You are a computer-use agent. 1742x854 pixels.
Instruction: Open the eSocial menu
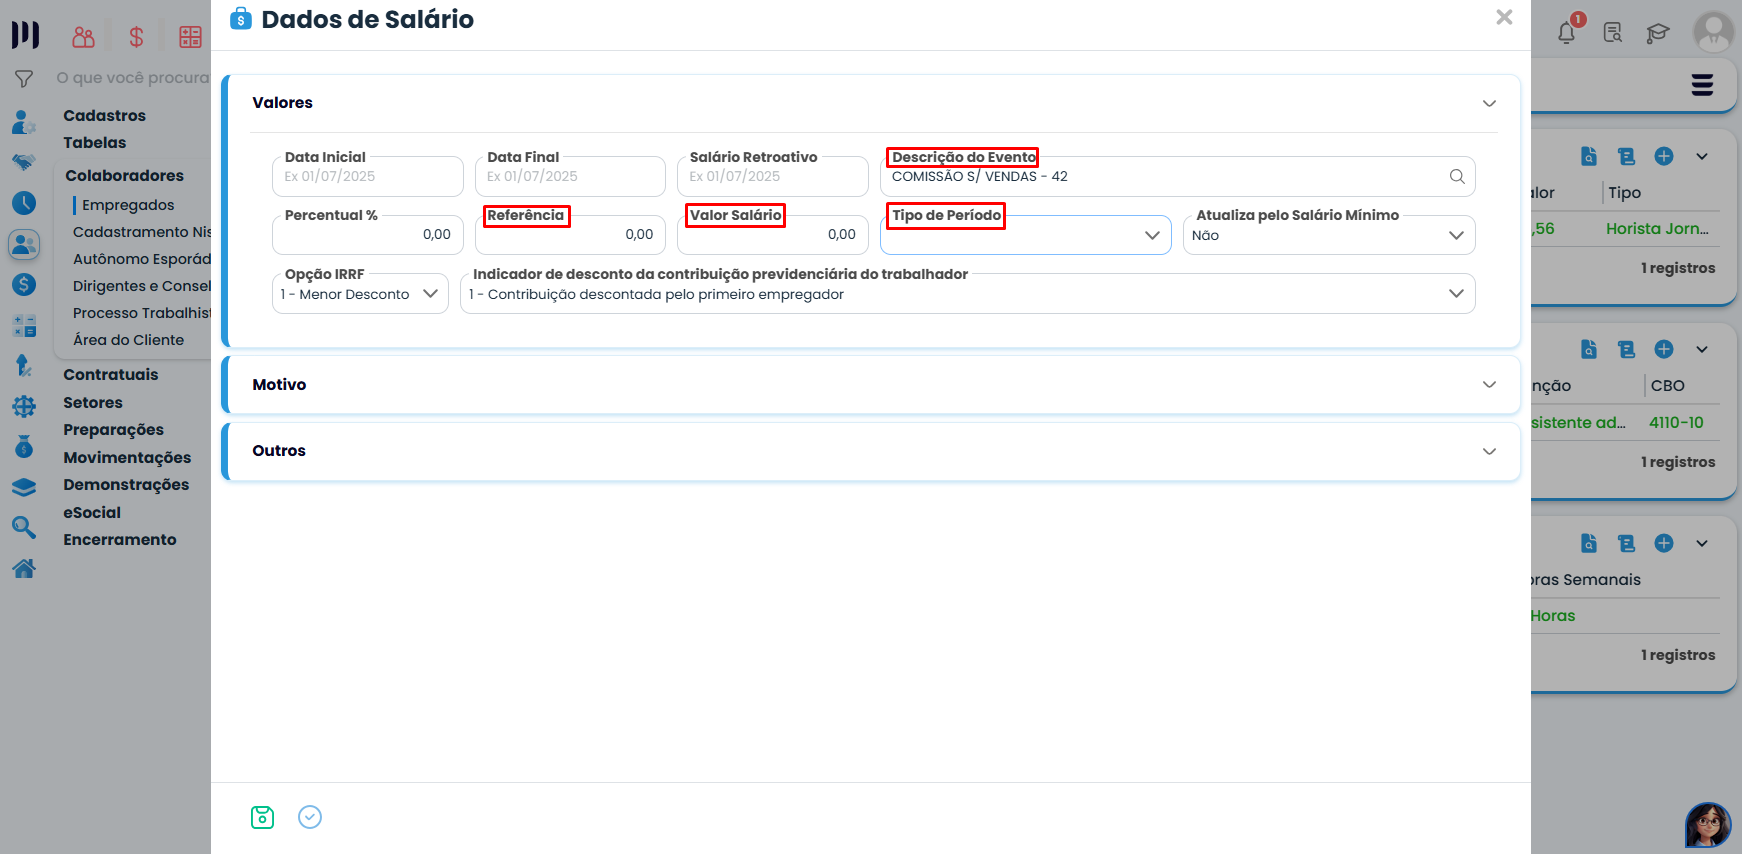(92, 513)
